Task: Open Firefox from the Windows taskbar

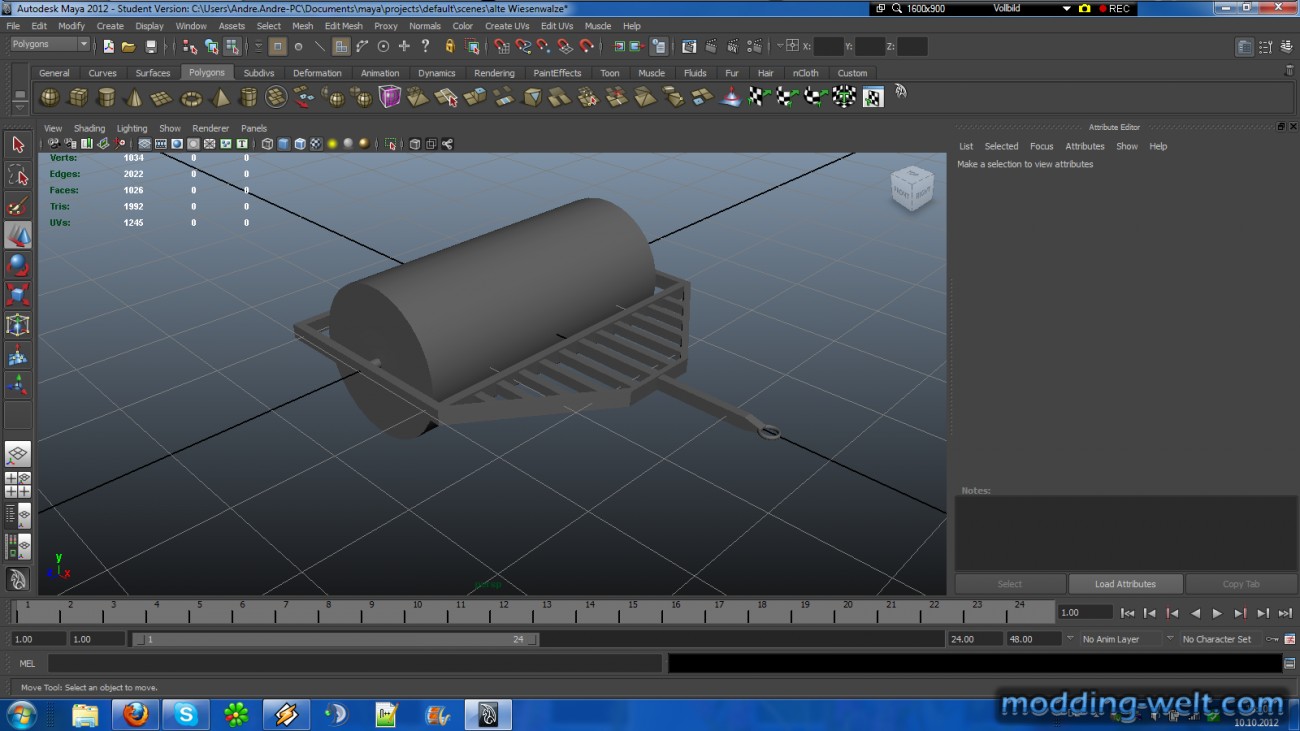Action: click(x=135, y=714)
